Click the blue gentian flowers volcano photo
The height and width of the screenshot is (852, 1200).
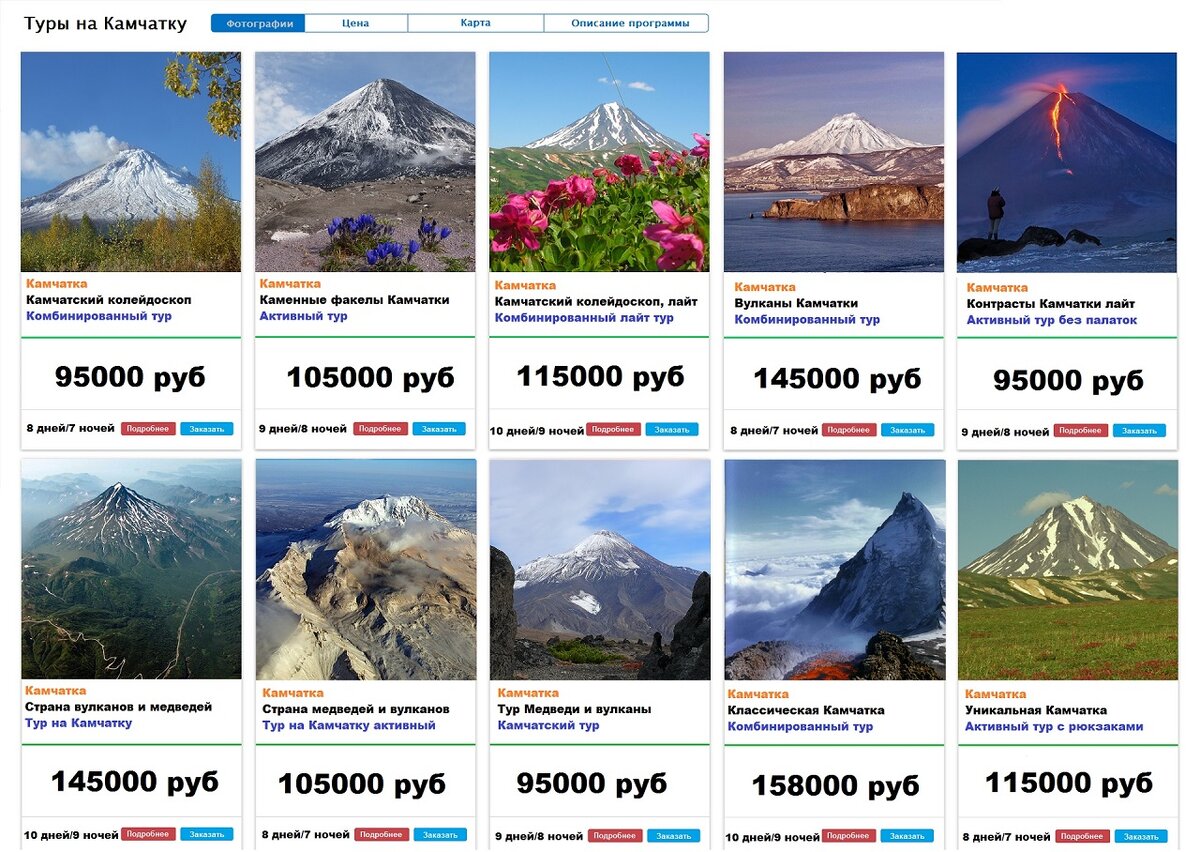click(365, 162)
